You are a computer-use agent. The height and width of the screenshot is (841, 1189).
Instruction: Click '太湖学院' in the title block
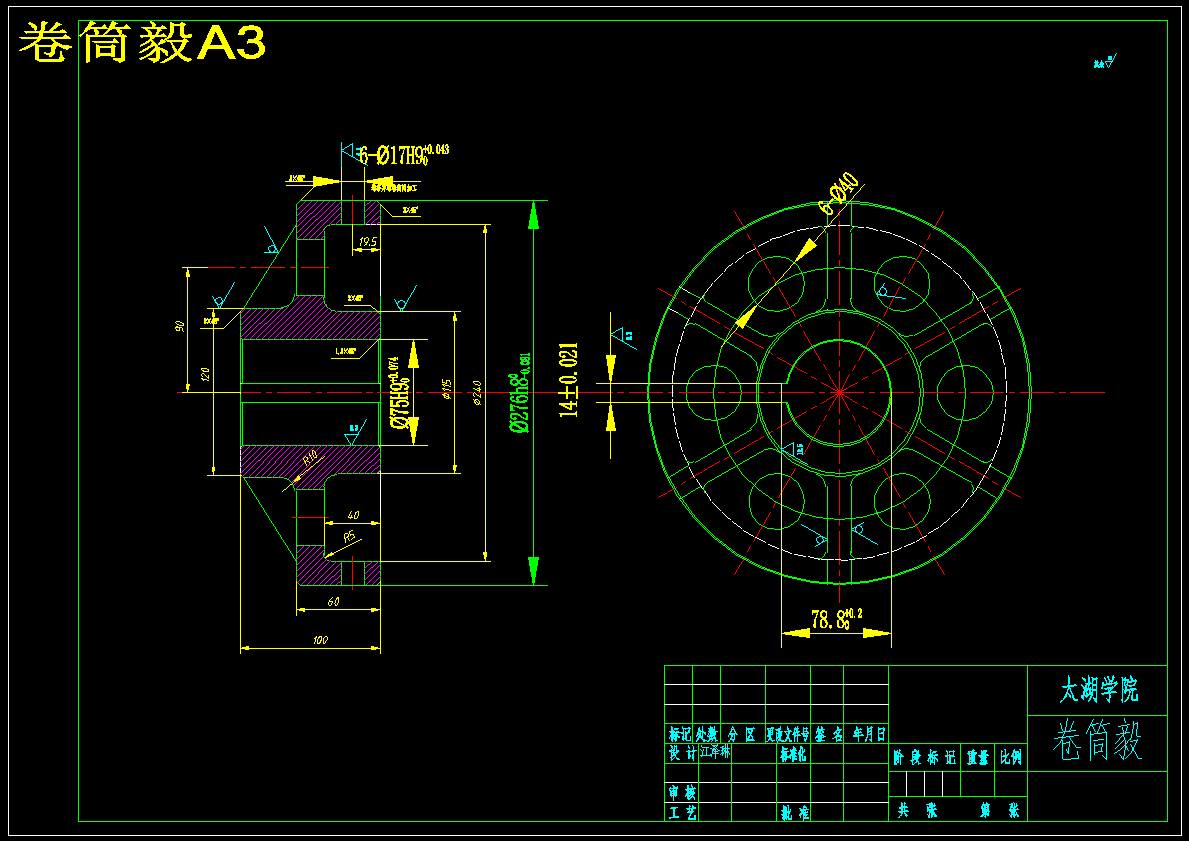(x=1099, y=691)
